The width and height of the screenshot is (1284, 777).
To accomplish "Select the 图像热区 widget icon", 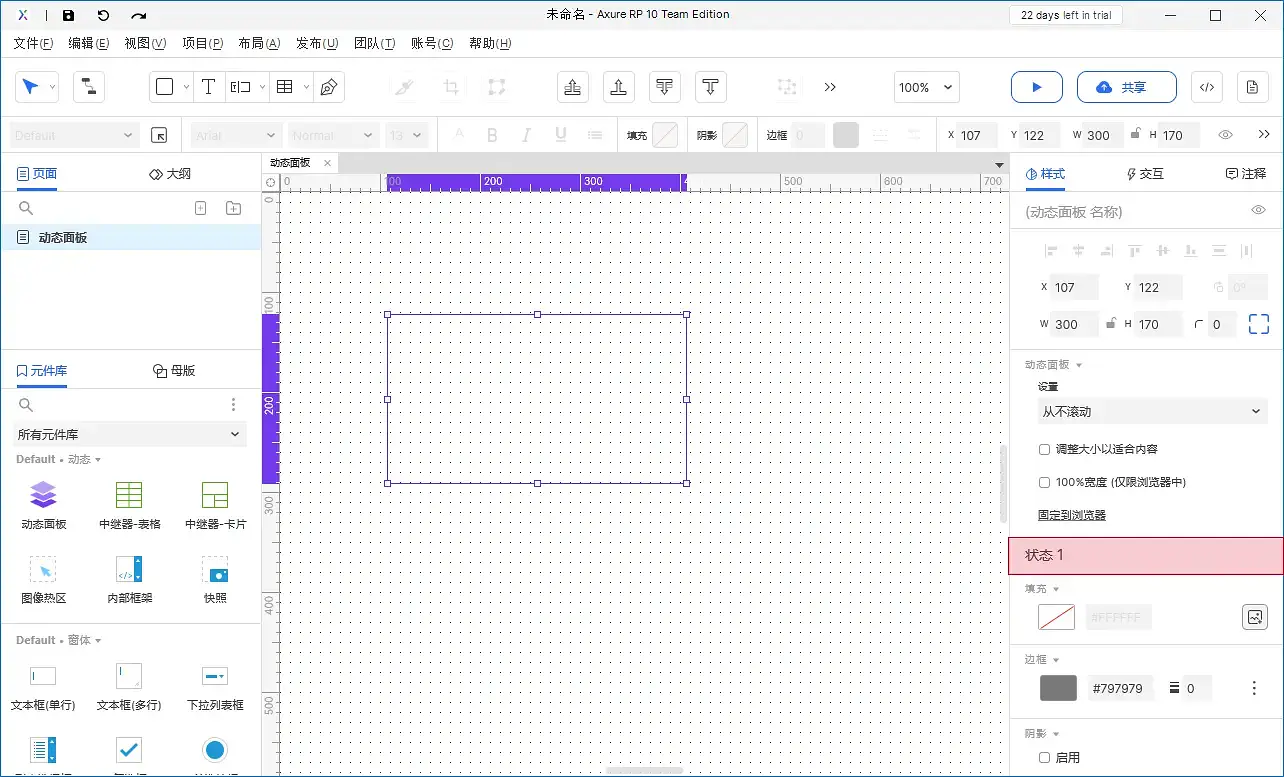I will click(43, 570).
